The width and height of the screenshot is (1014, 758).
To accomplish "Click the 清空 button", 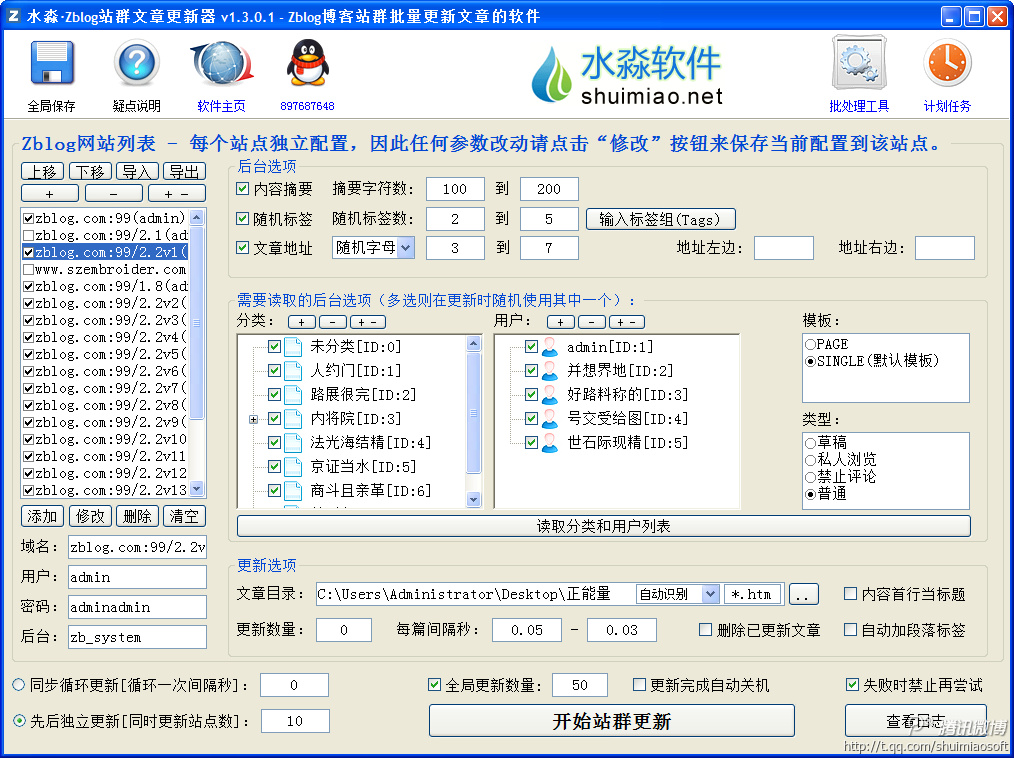I will coord(184,516).
